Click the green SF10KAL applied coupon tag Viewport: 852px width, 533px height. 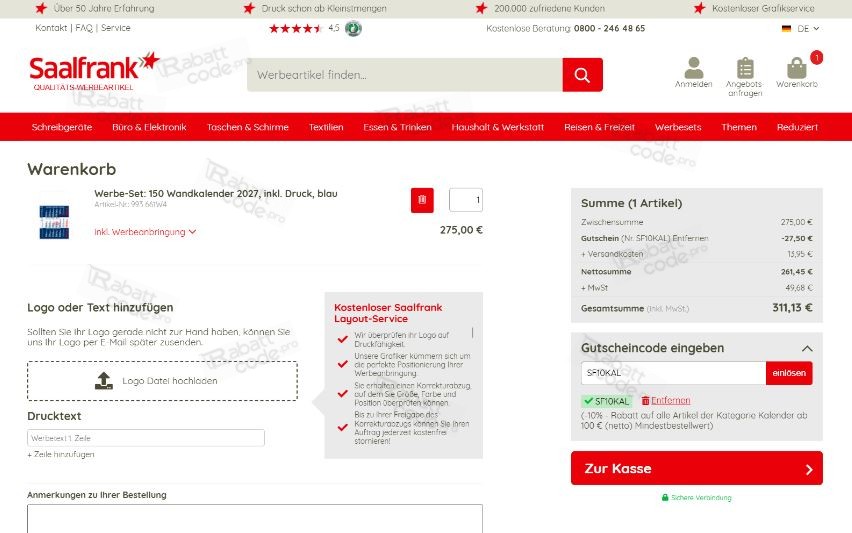coord(607,402)
